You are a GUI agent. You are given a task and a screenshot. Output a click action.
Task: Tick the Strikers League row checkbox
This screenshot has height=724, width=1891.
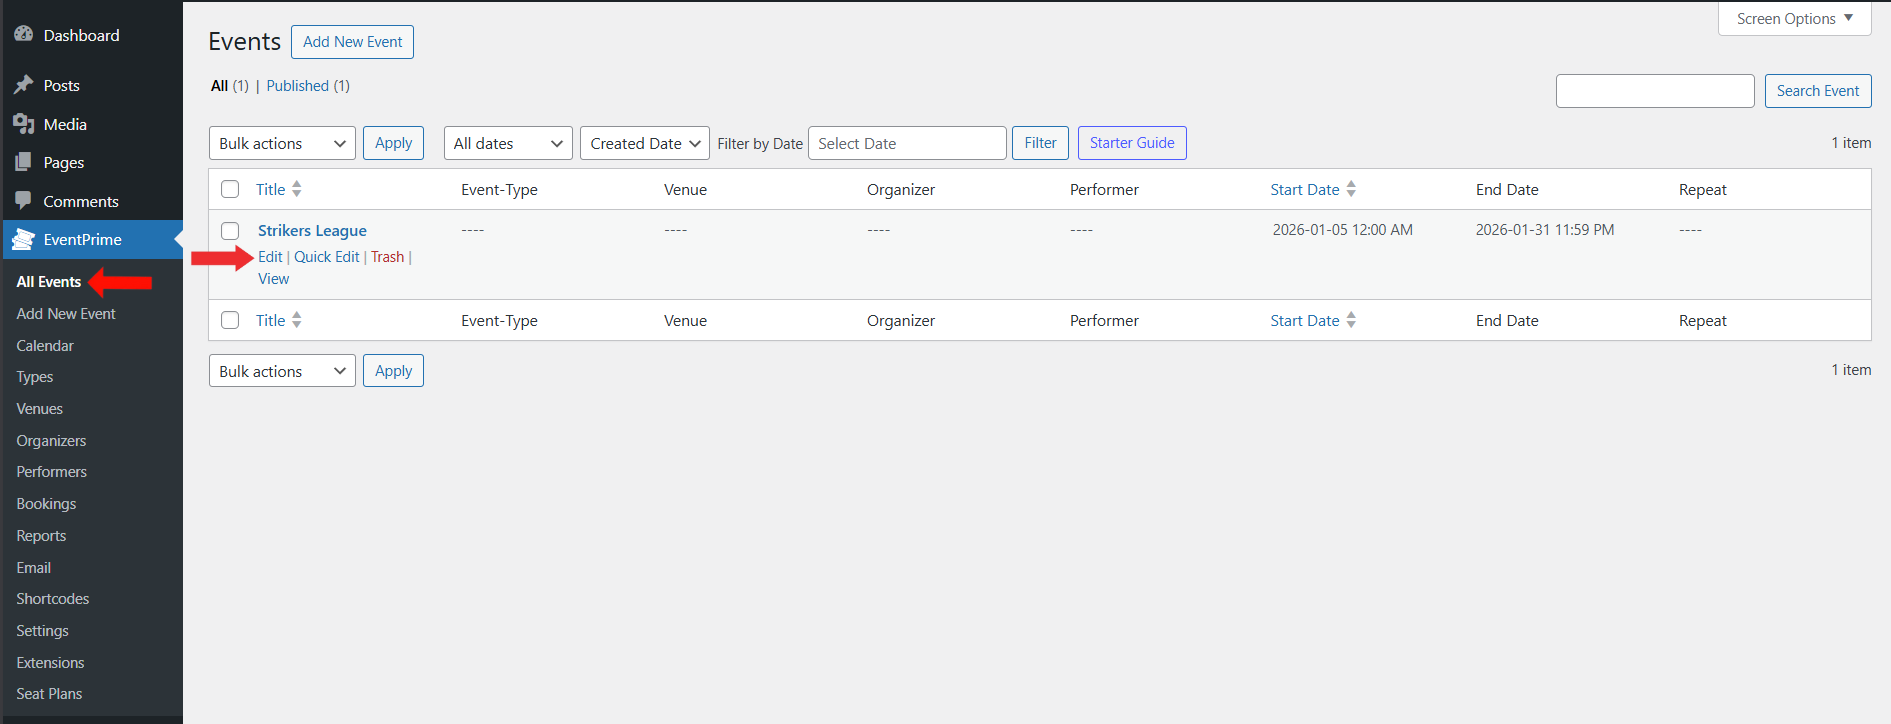230,231
